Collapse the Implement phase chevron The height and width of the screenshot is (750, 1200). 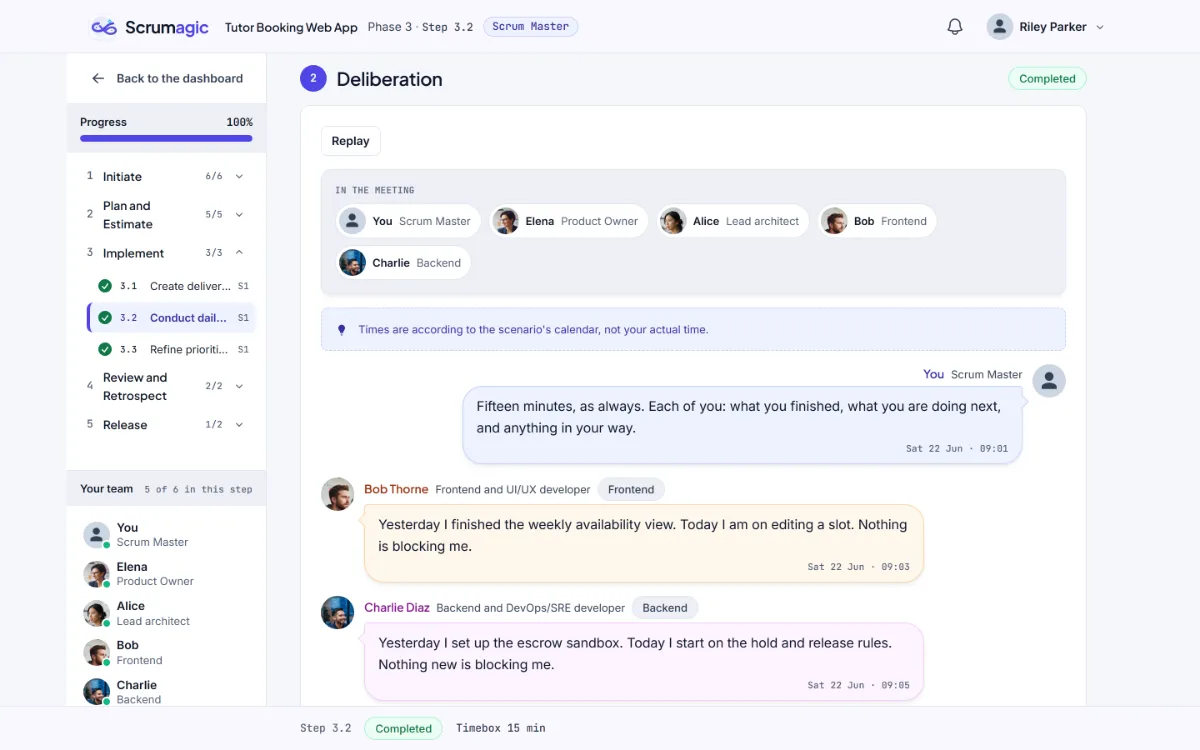pos(239,253)
